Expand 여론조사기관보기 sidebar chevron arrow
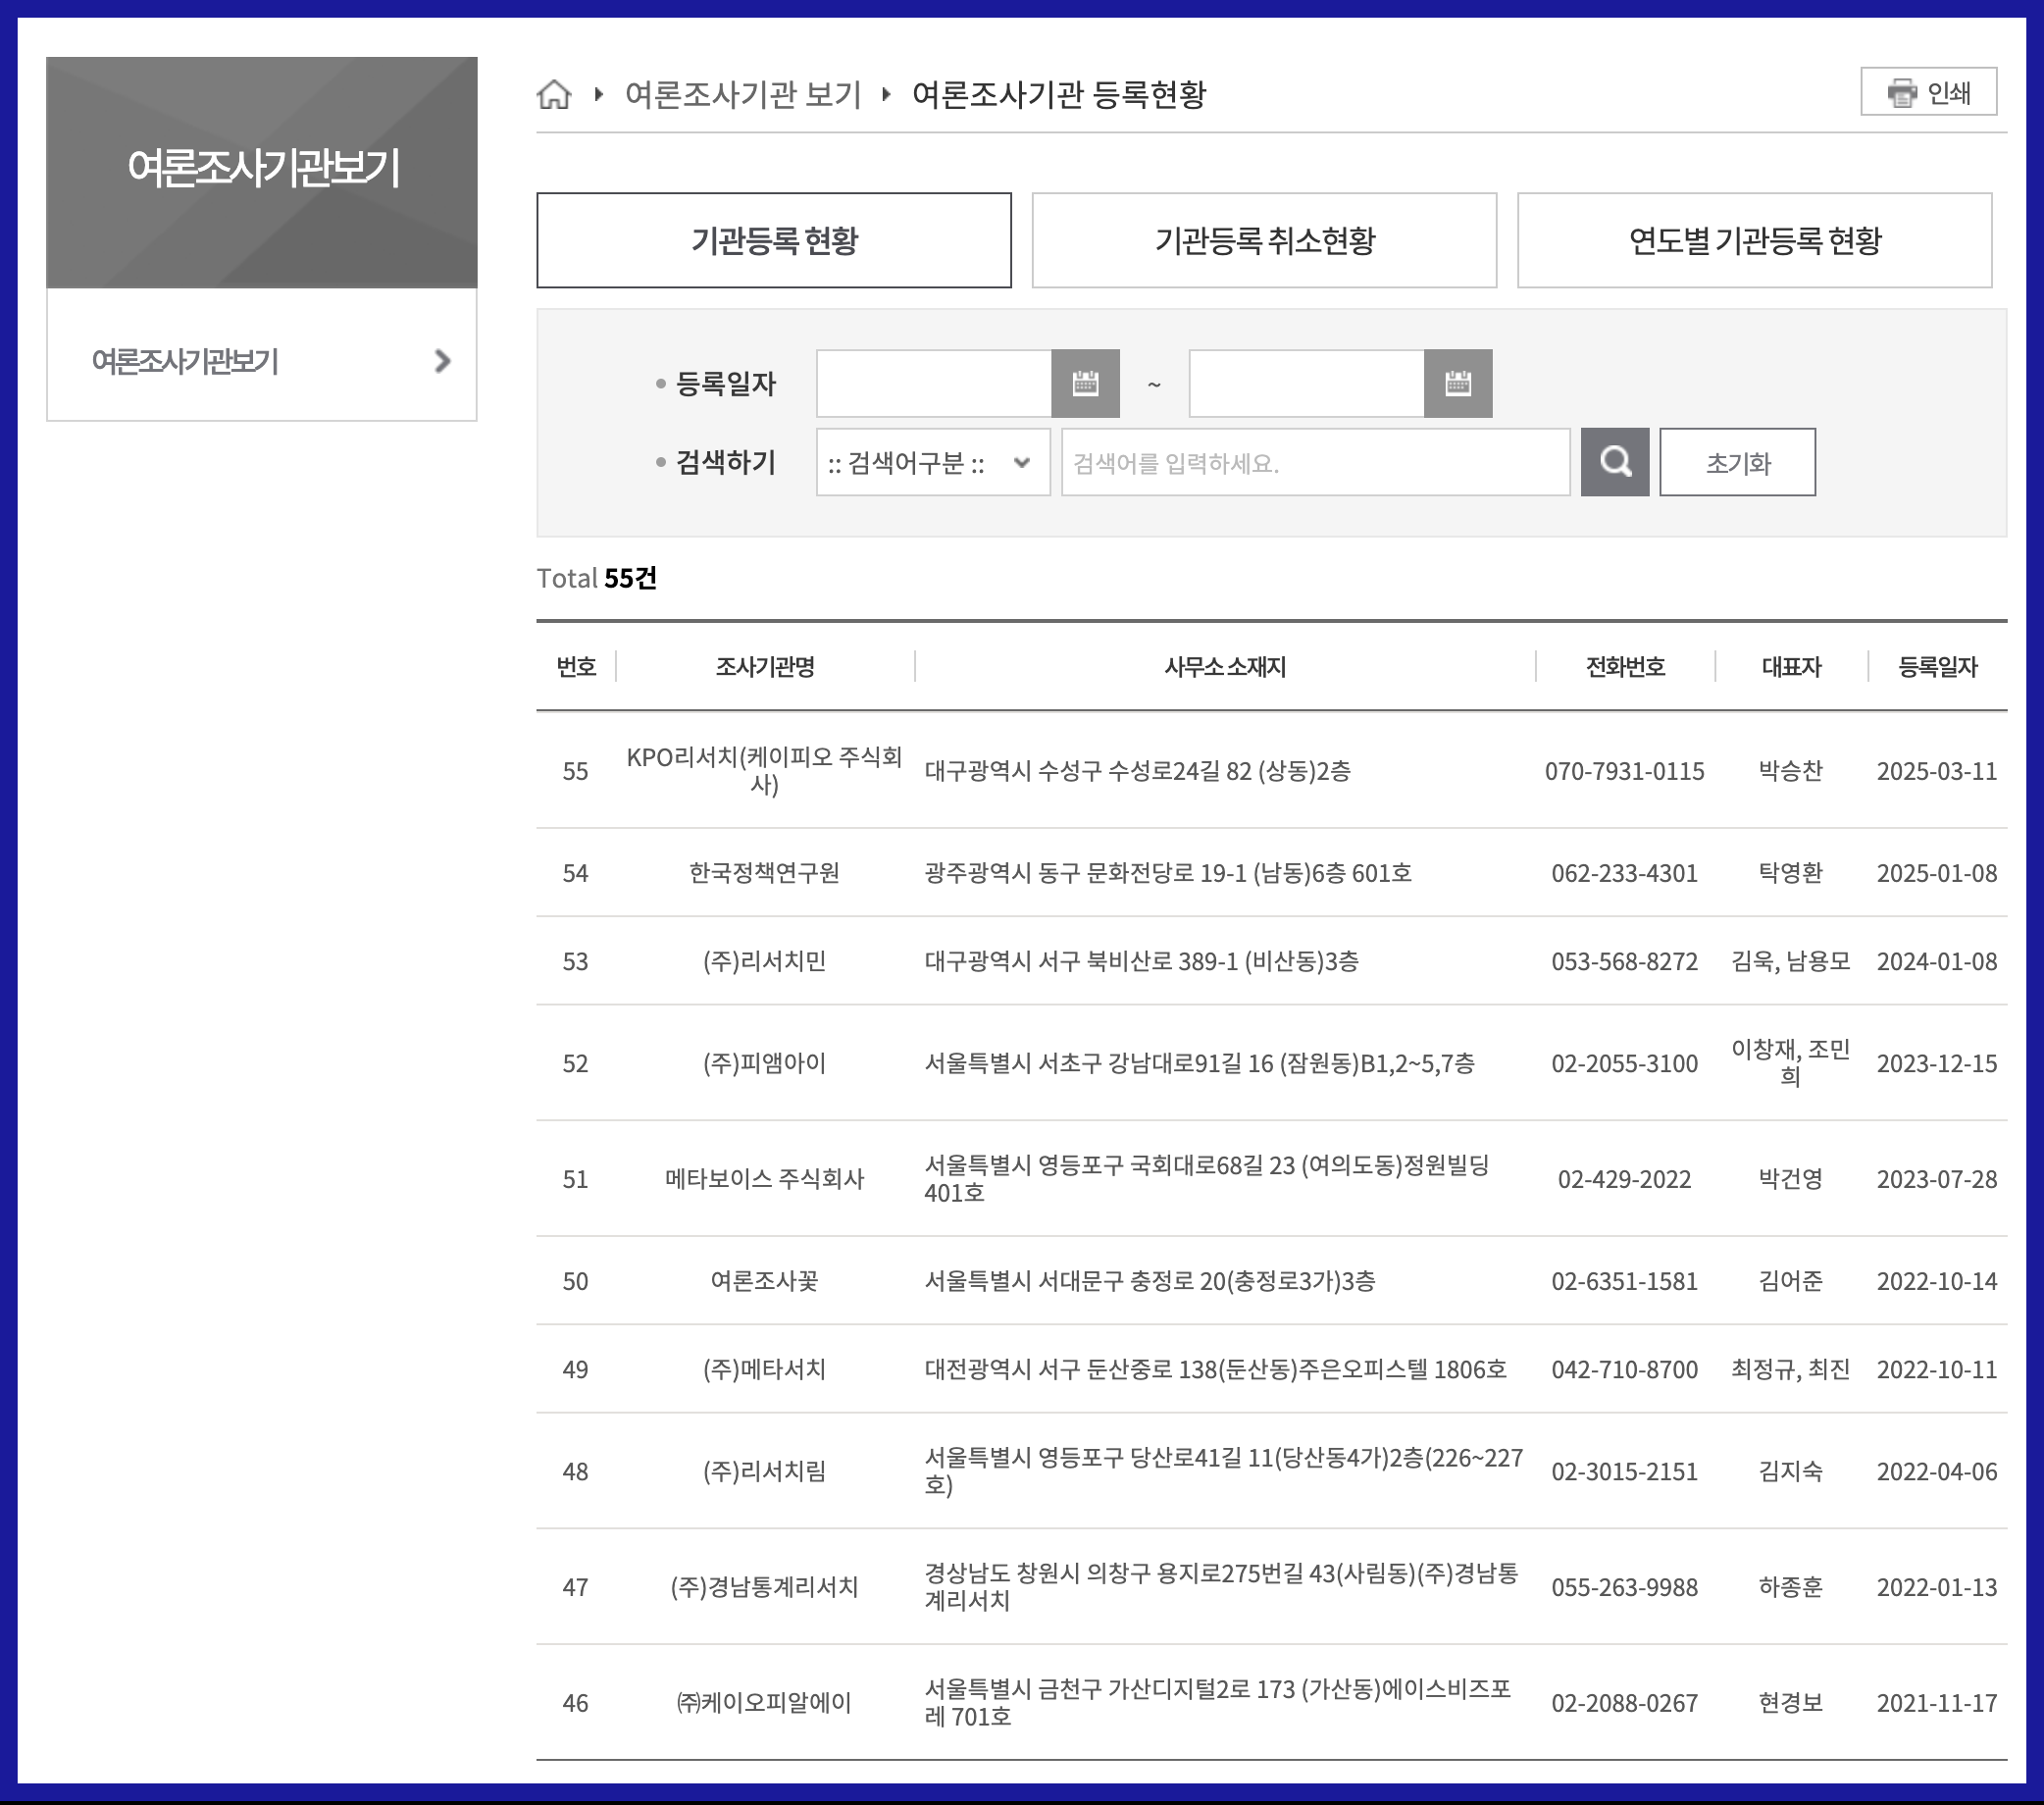2044x1805 pixels. [442, 361]
